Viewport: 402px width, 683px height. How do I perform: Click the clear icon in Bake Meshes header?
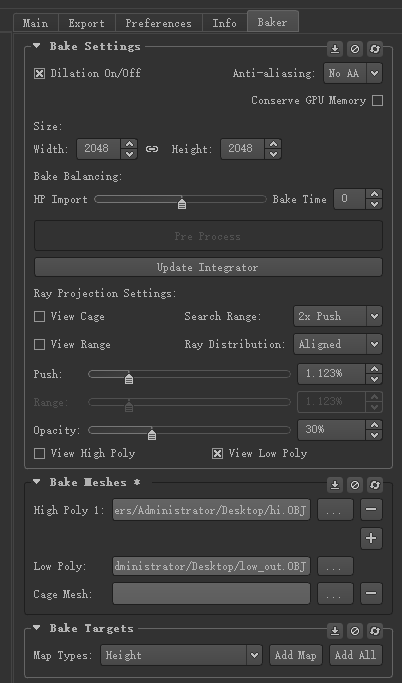[x=355, y=485]
